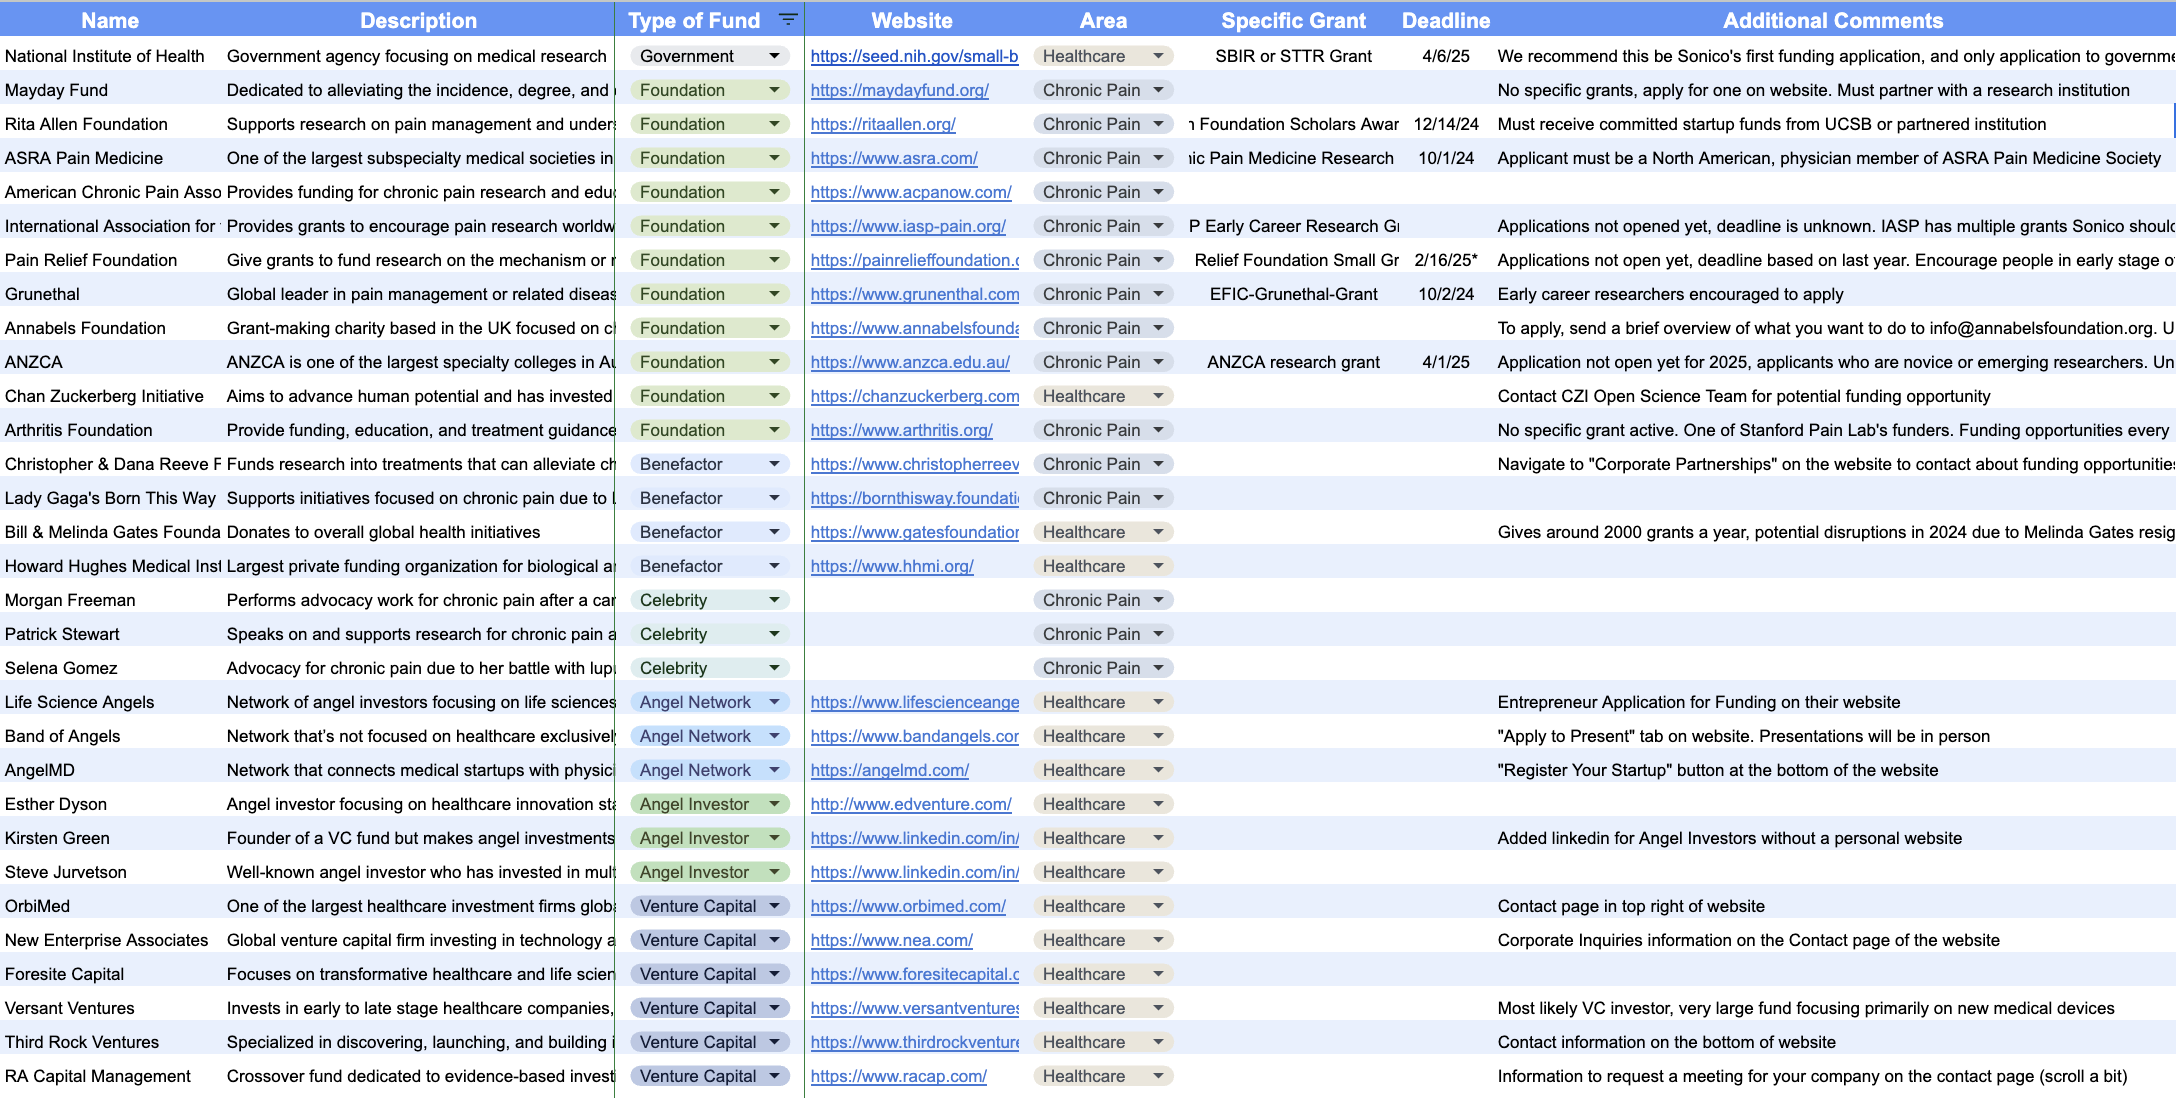Screen dimensions: 2176x1098
Task: Select comment "Contact page in top right of website"
Action: 1631,906
